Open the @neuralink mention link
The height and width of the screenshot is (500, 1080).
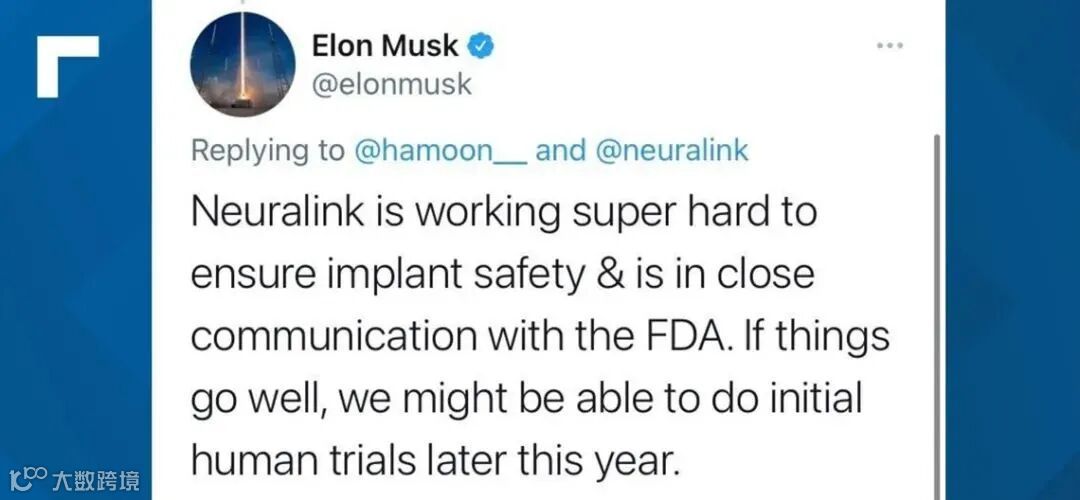coord(671,151)
